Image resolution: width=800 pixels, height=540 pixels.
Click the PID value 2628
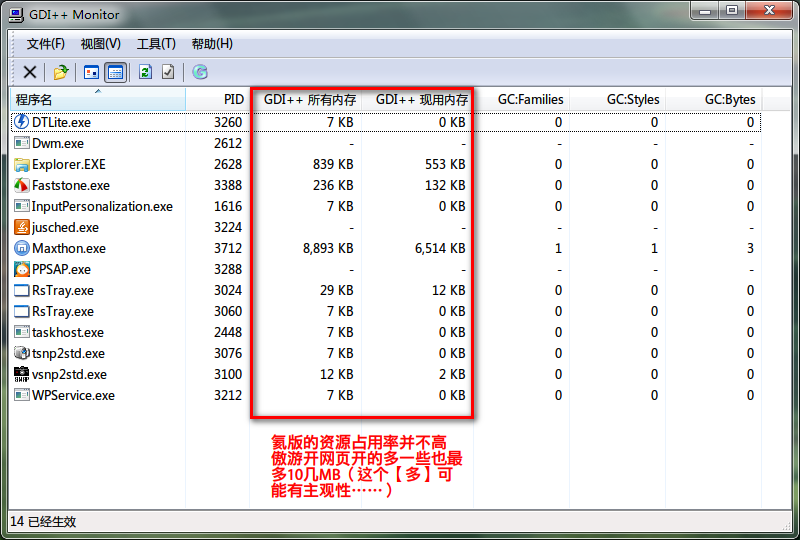tap(228, 164)
